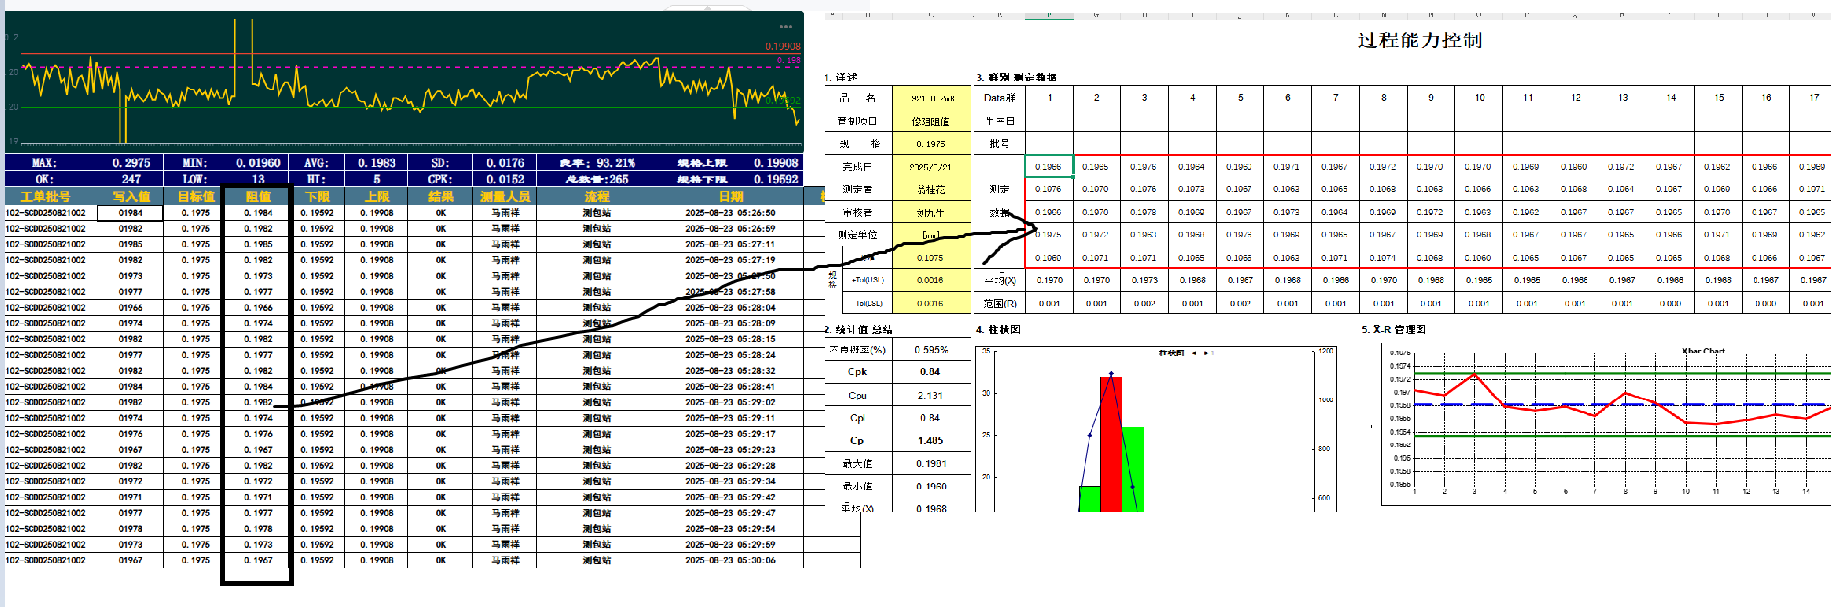Click the yellow 规格 cell showing 0.1975
This screenshot has width=1831, height=607.
[930, 144]
